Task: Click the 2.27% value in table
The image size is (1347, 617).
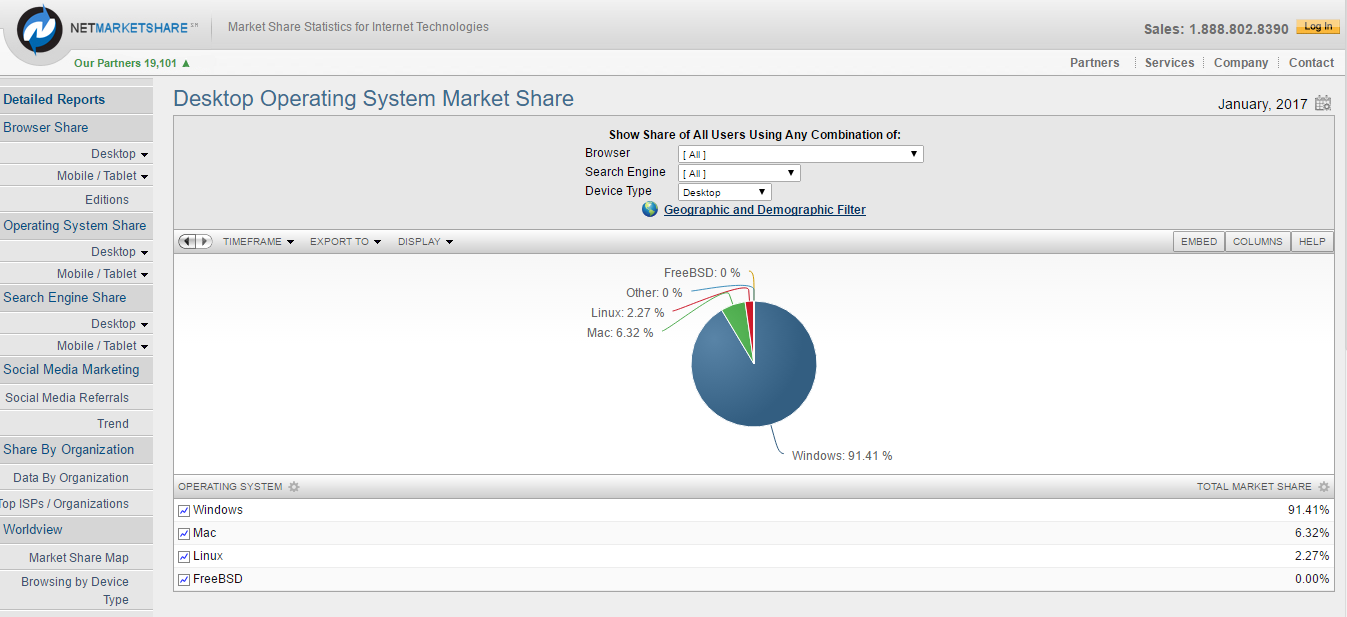Action: click(x=1311, y=556)
